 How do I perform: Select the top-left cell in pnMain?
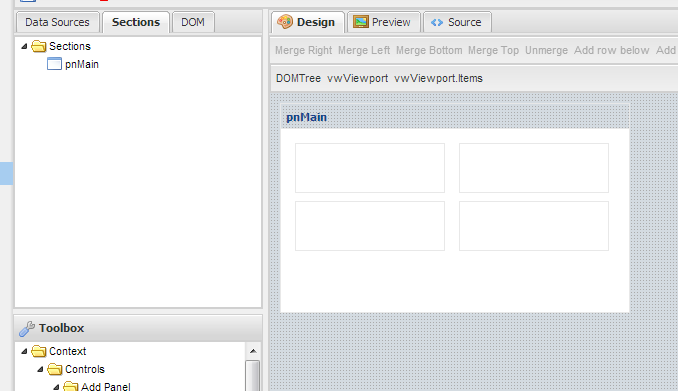[370, 168]
